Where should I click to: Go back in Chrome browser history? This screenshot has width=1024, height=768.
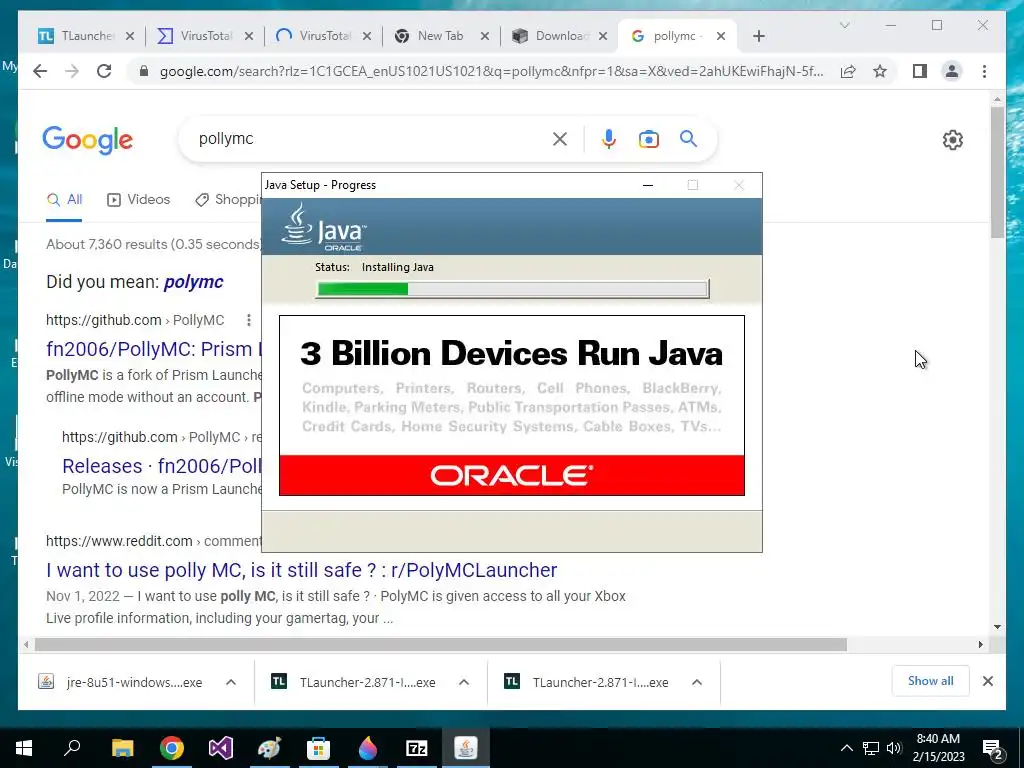pyautogui.click(x=40, y=71)
